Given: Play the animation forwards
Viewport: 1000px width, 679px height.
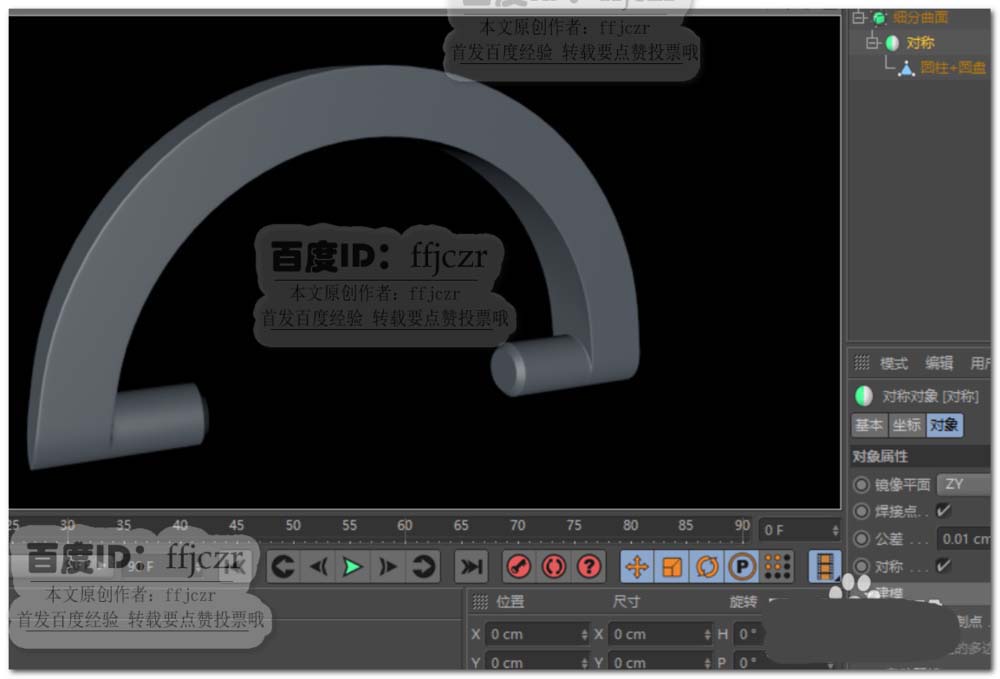Looking at the screenshot, I should [352, 566].
